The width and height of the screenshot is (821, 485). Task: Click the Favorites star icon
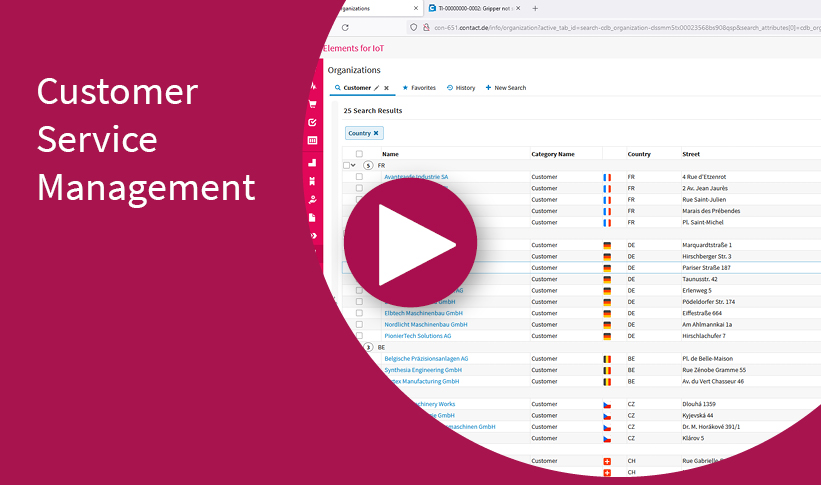405,88
